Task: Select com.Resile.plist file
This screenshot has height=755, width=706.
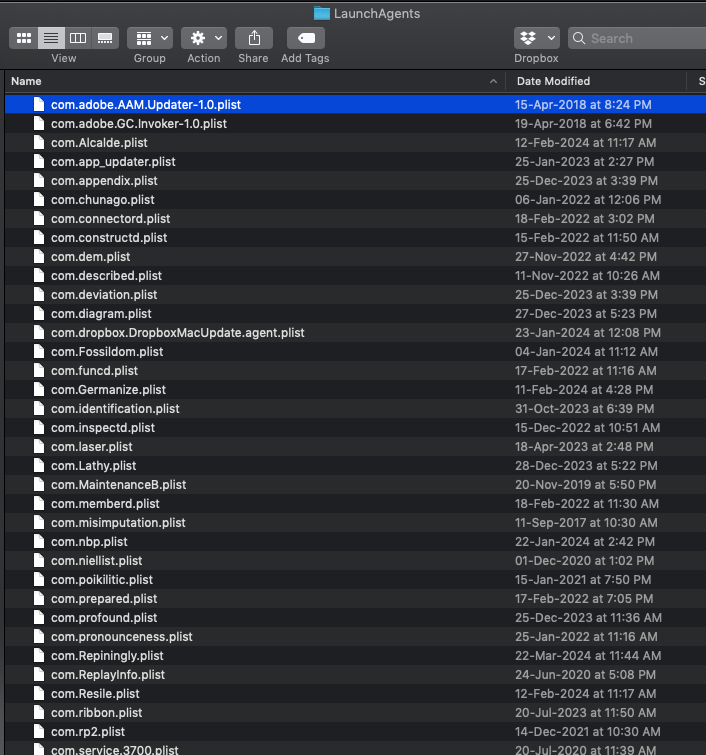Action: [355, 694]
